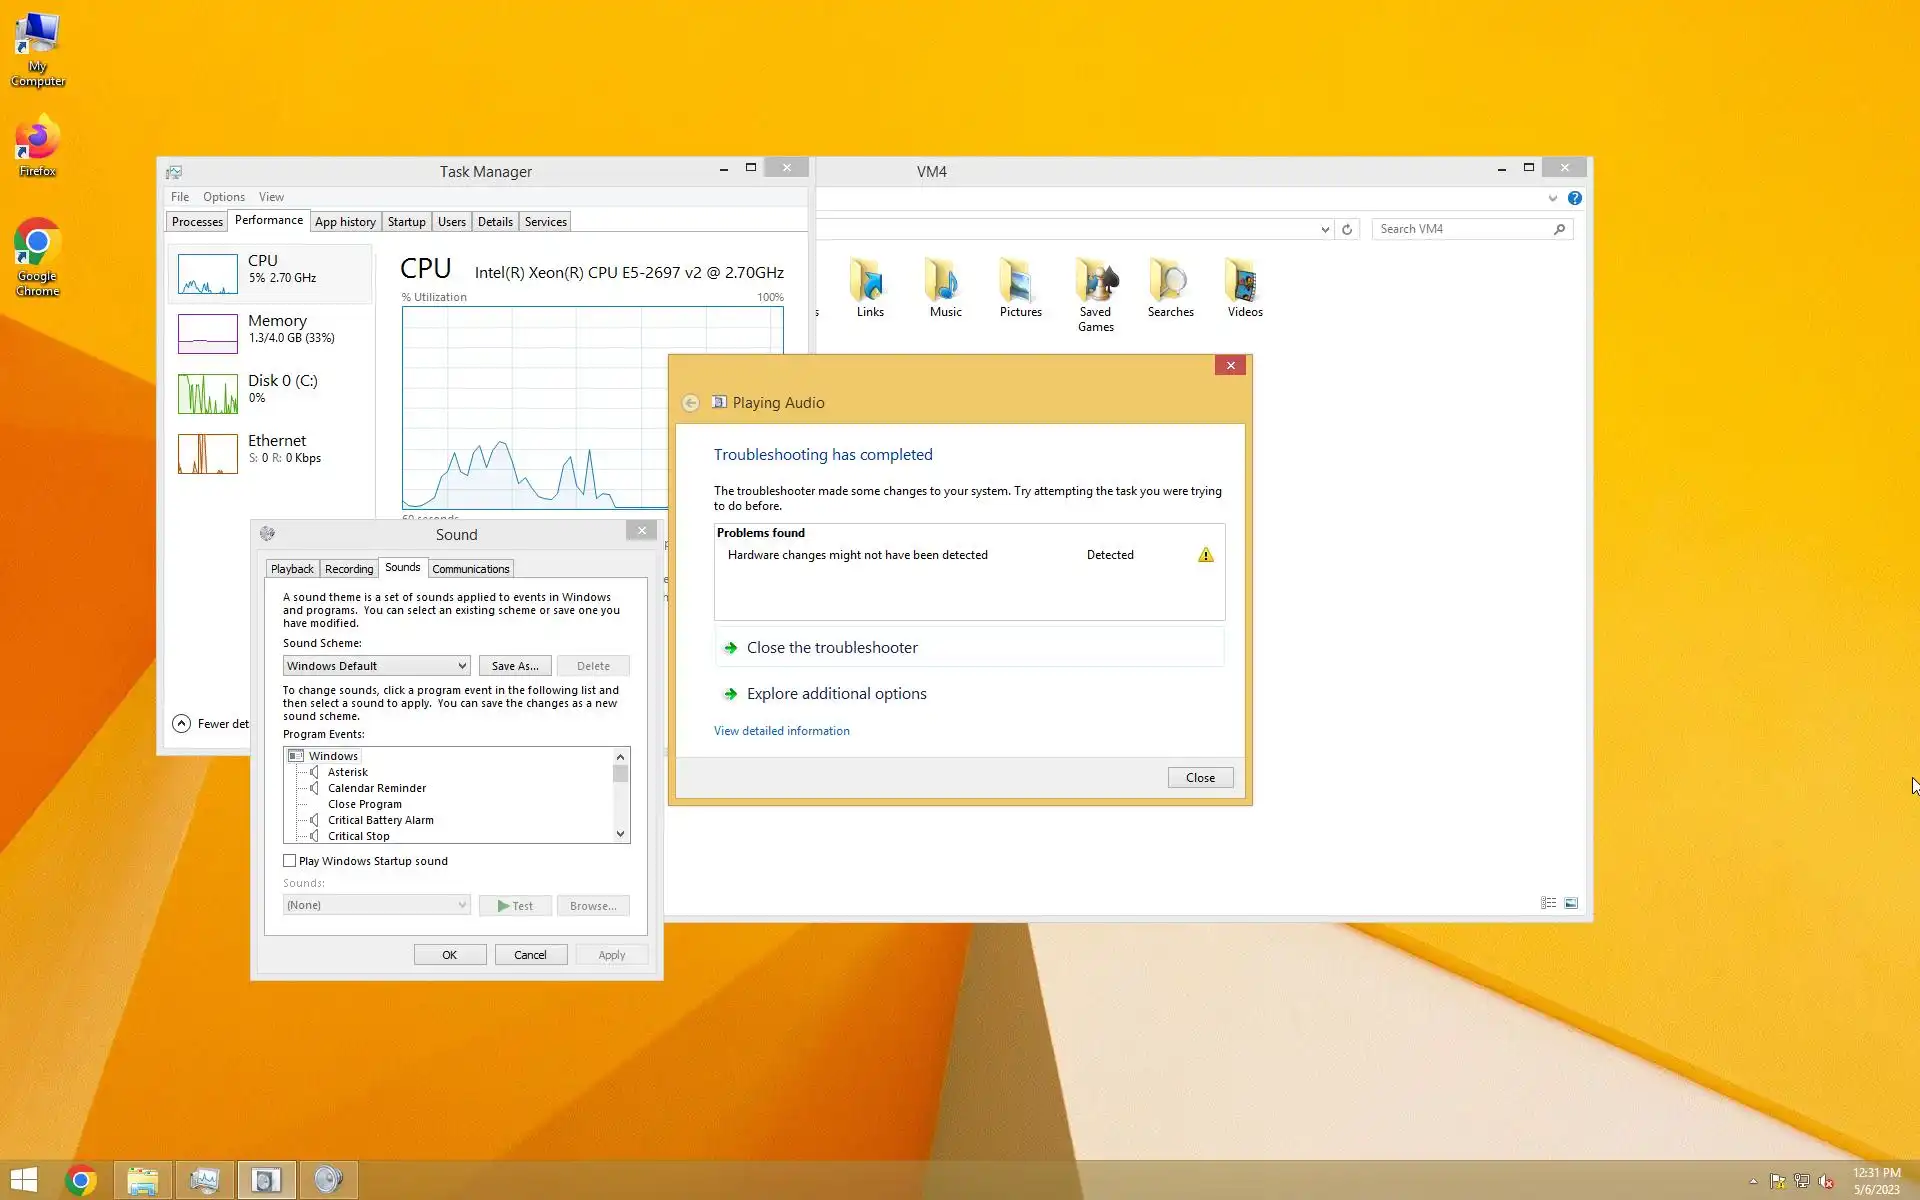
Task: Click the muted volume tray icon
Action: click(x=1826, y=1181)
